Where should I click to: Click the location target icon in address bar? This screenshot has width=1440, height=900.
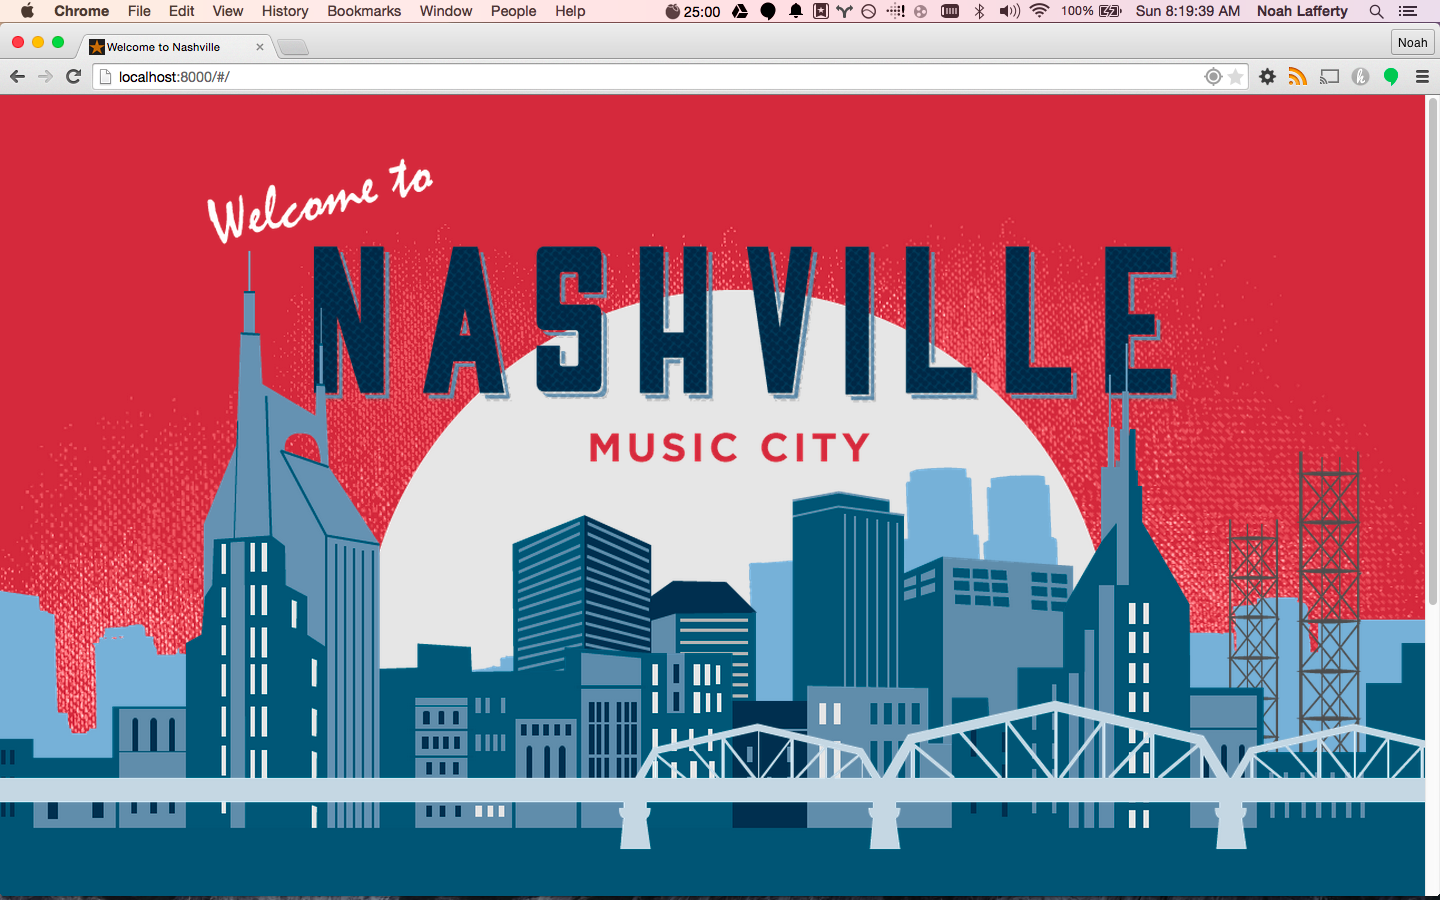tap(1213, 77)
